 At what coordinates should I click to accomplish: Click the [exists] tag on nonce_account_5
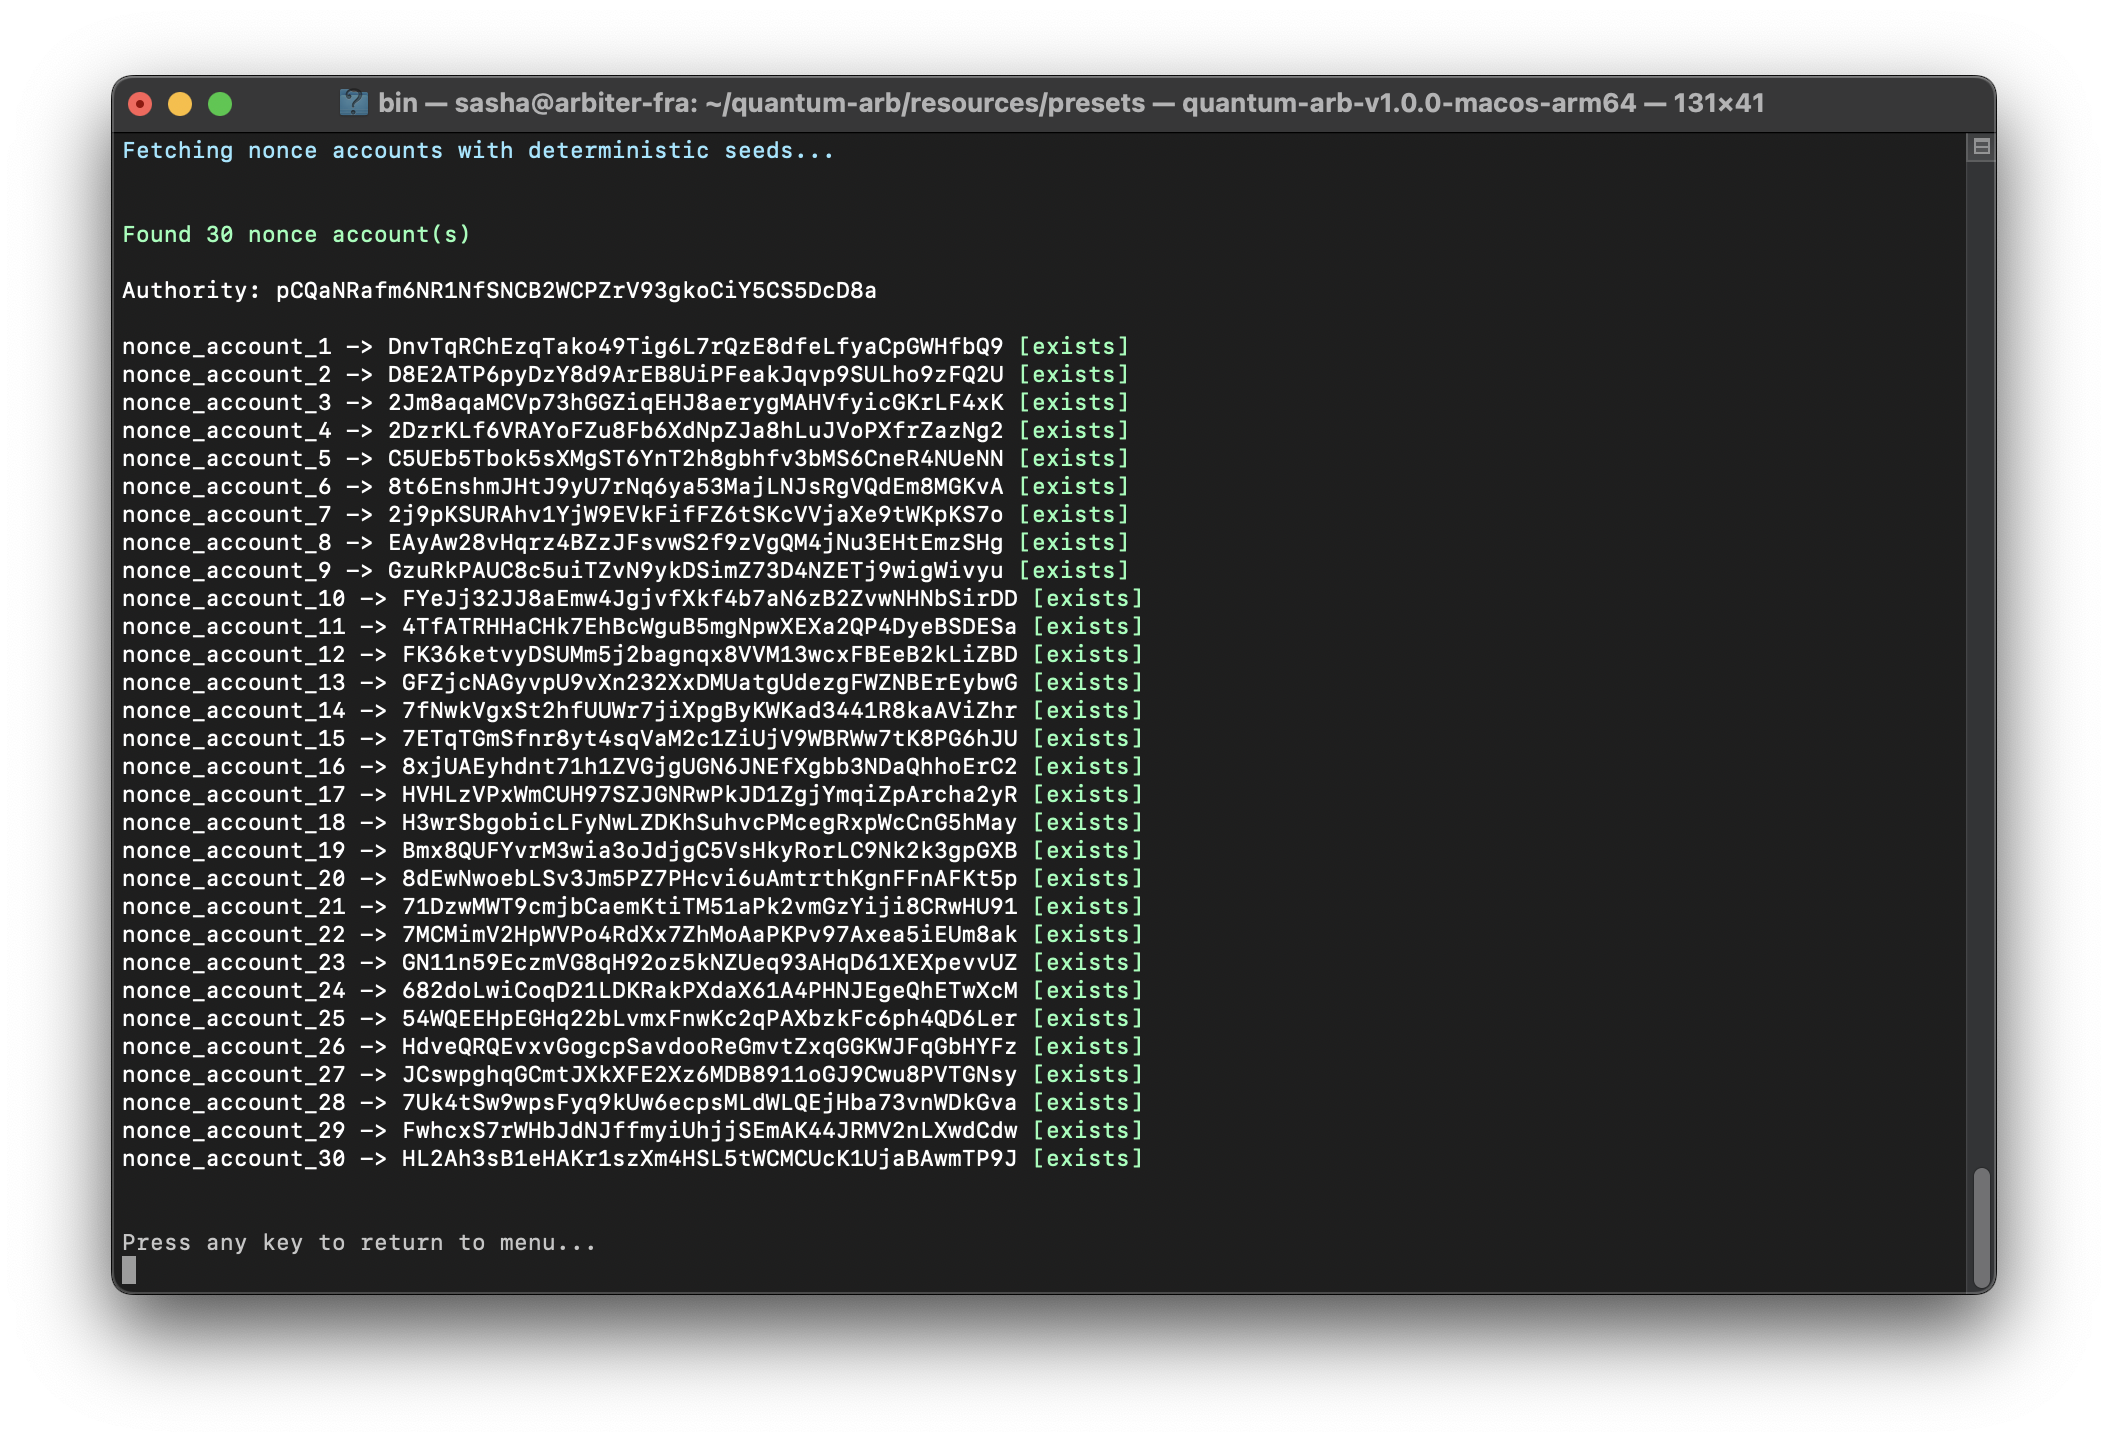click(1073, 459)
